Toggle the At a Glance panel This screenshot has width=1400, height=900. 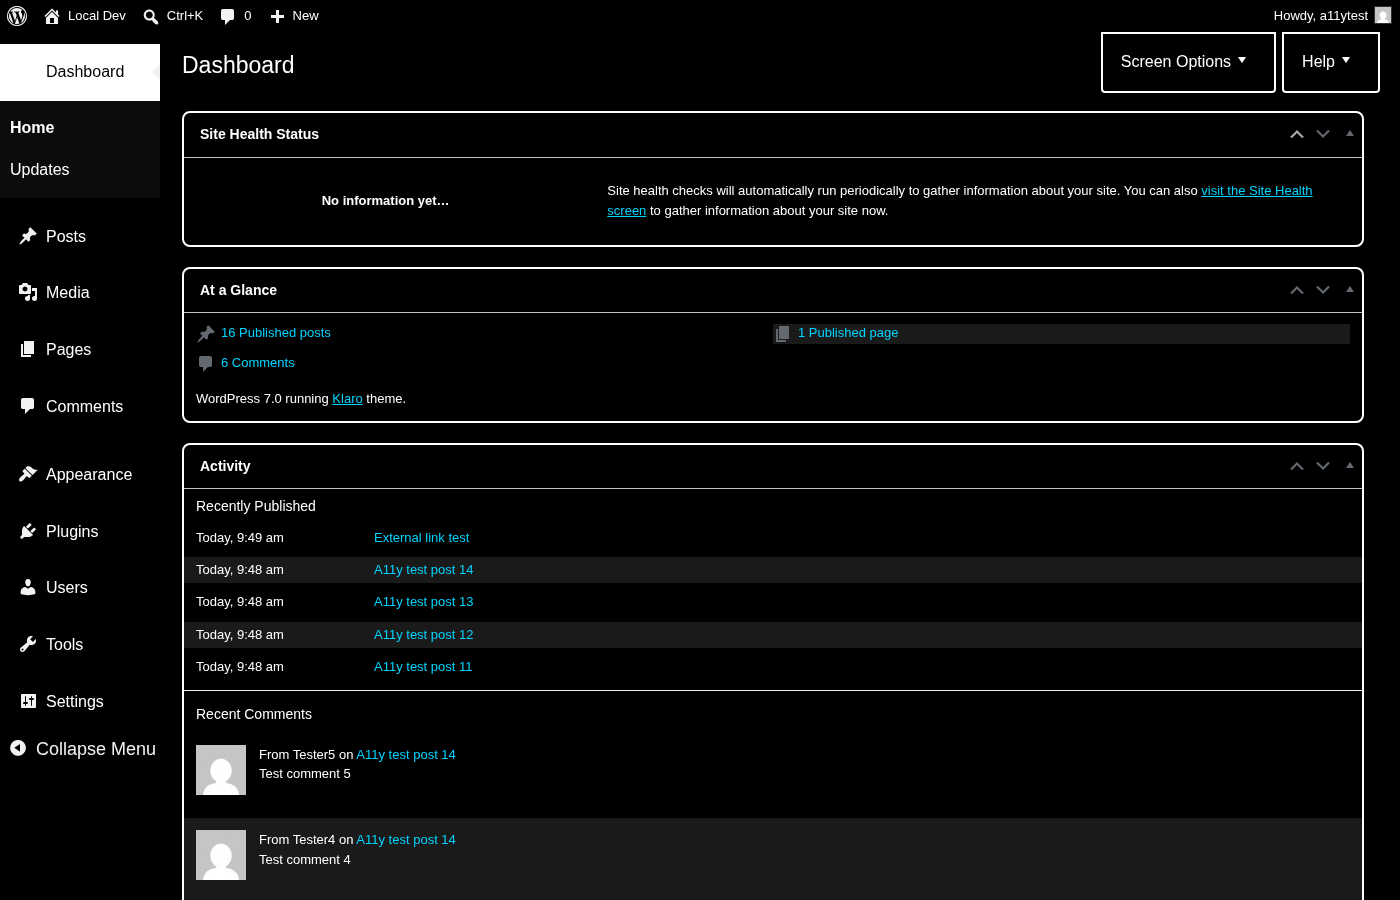(1350, 290)
